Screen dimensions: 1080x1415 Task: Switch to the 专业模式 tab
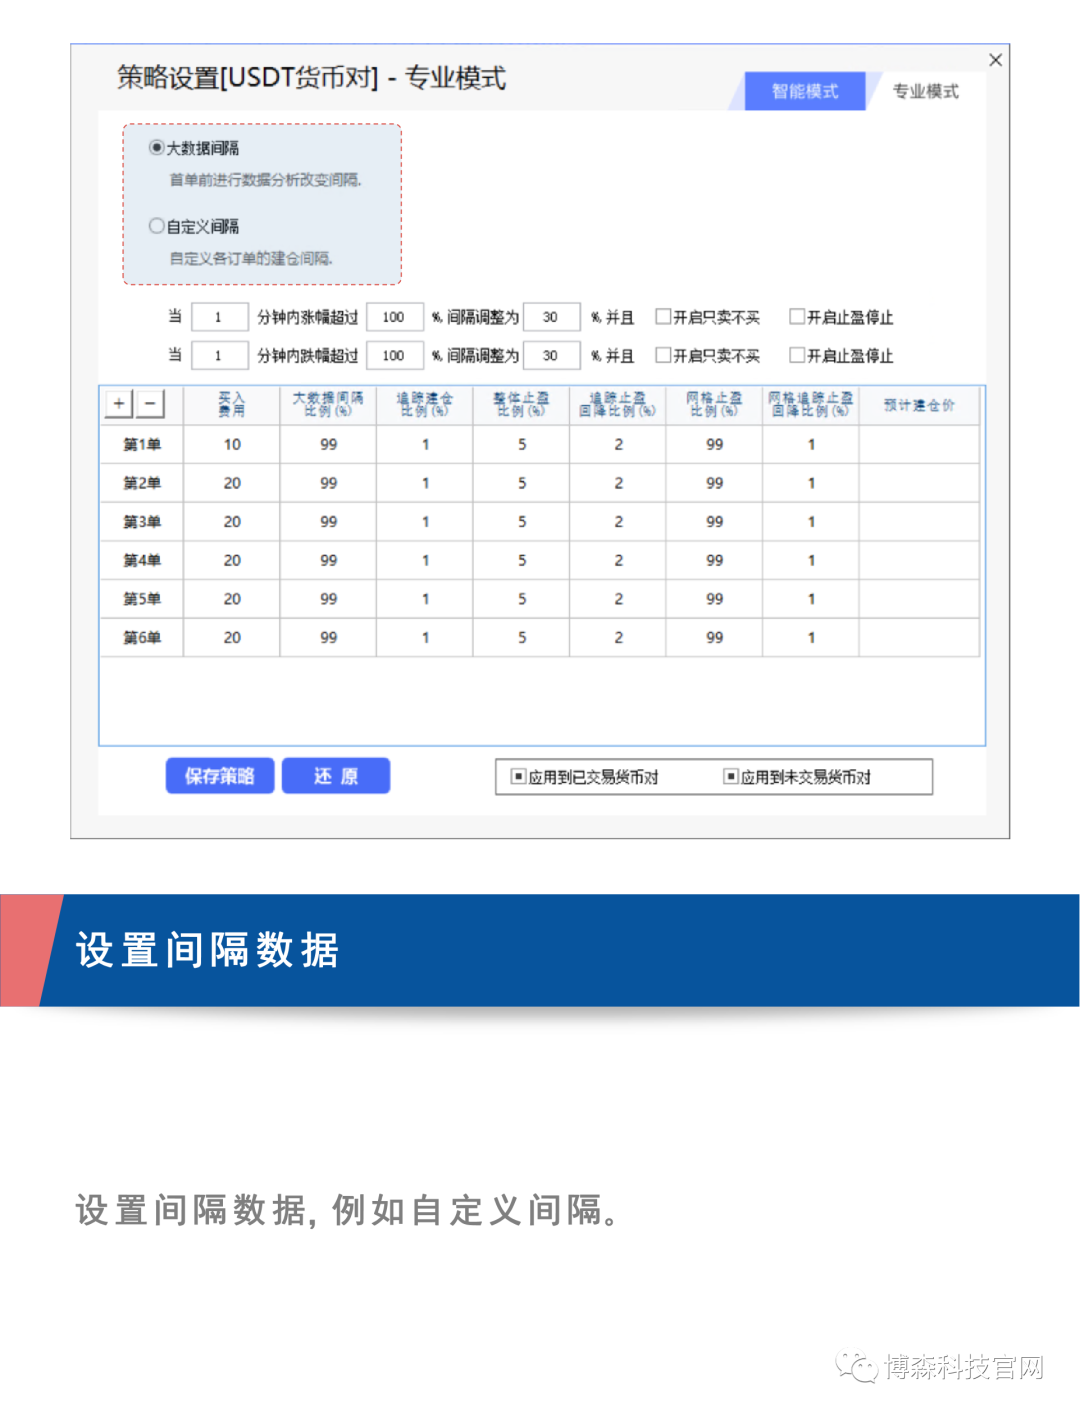[x=925, y=91]
